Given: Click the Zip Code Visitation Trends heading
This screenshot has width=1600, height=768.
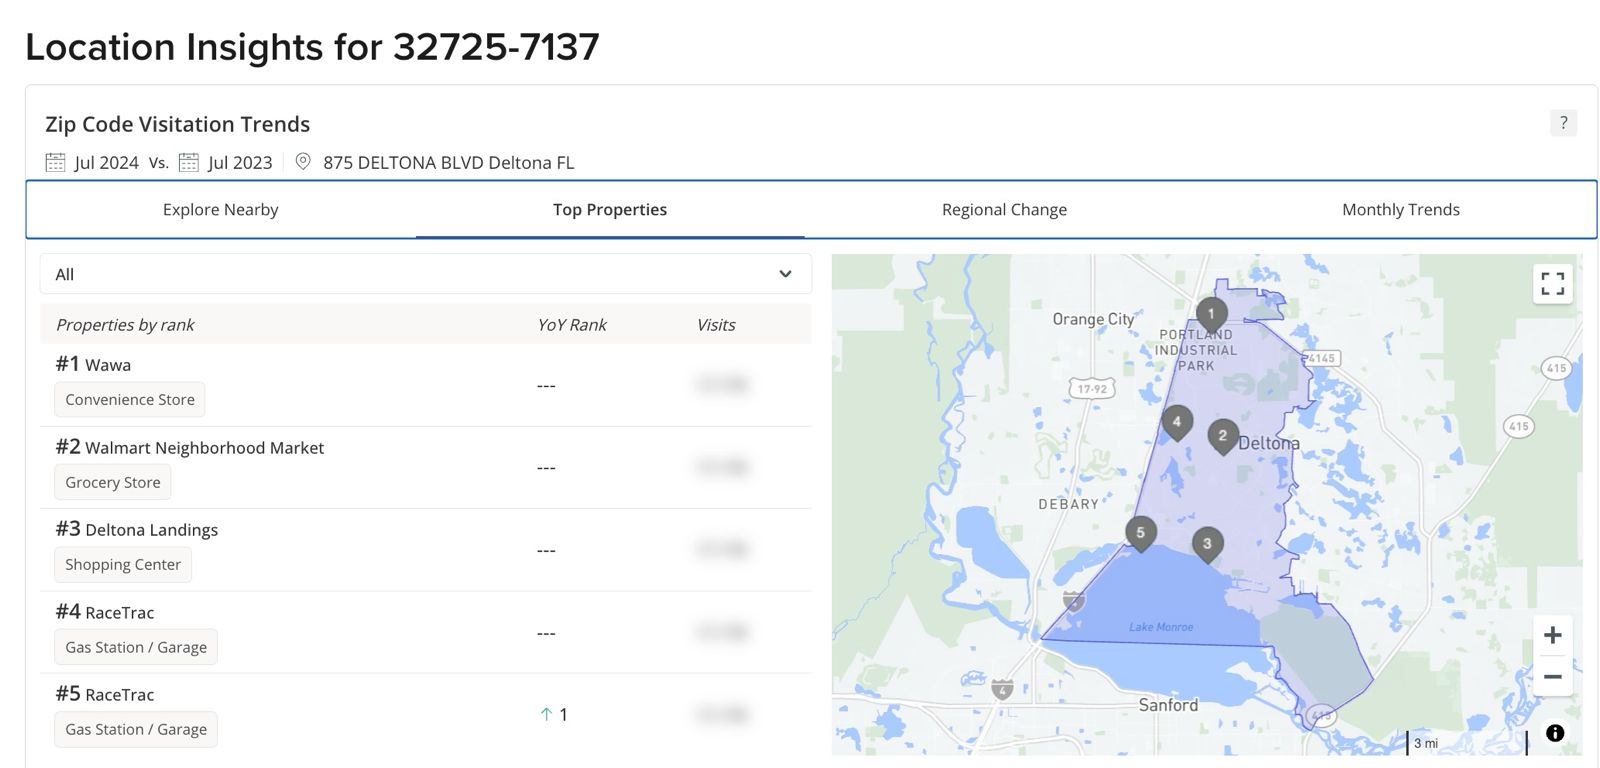Looking at the screenshot, I should click(x=177, y=124).
